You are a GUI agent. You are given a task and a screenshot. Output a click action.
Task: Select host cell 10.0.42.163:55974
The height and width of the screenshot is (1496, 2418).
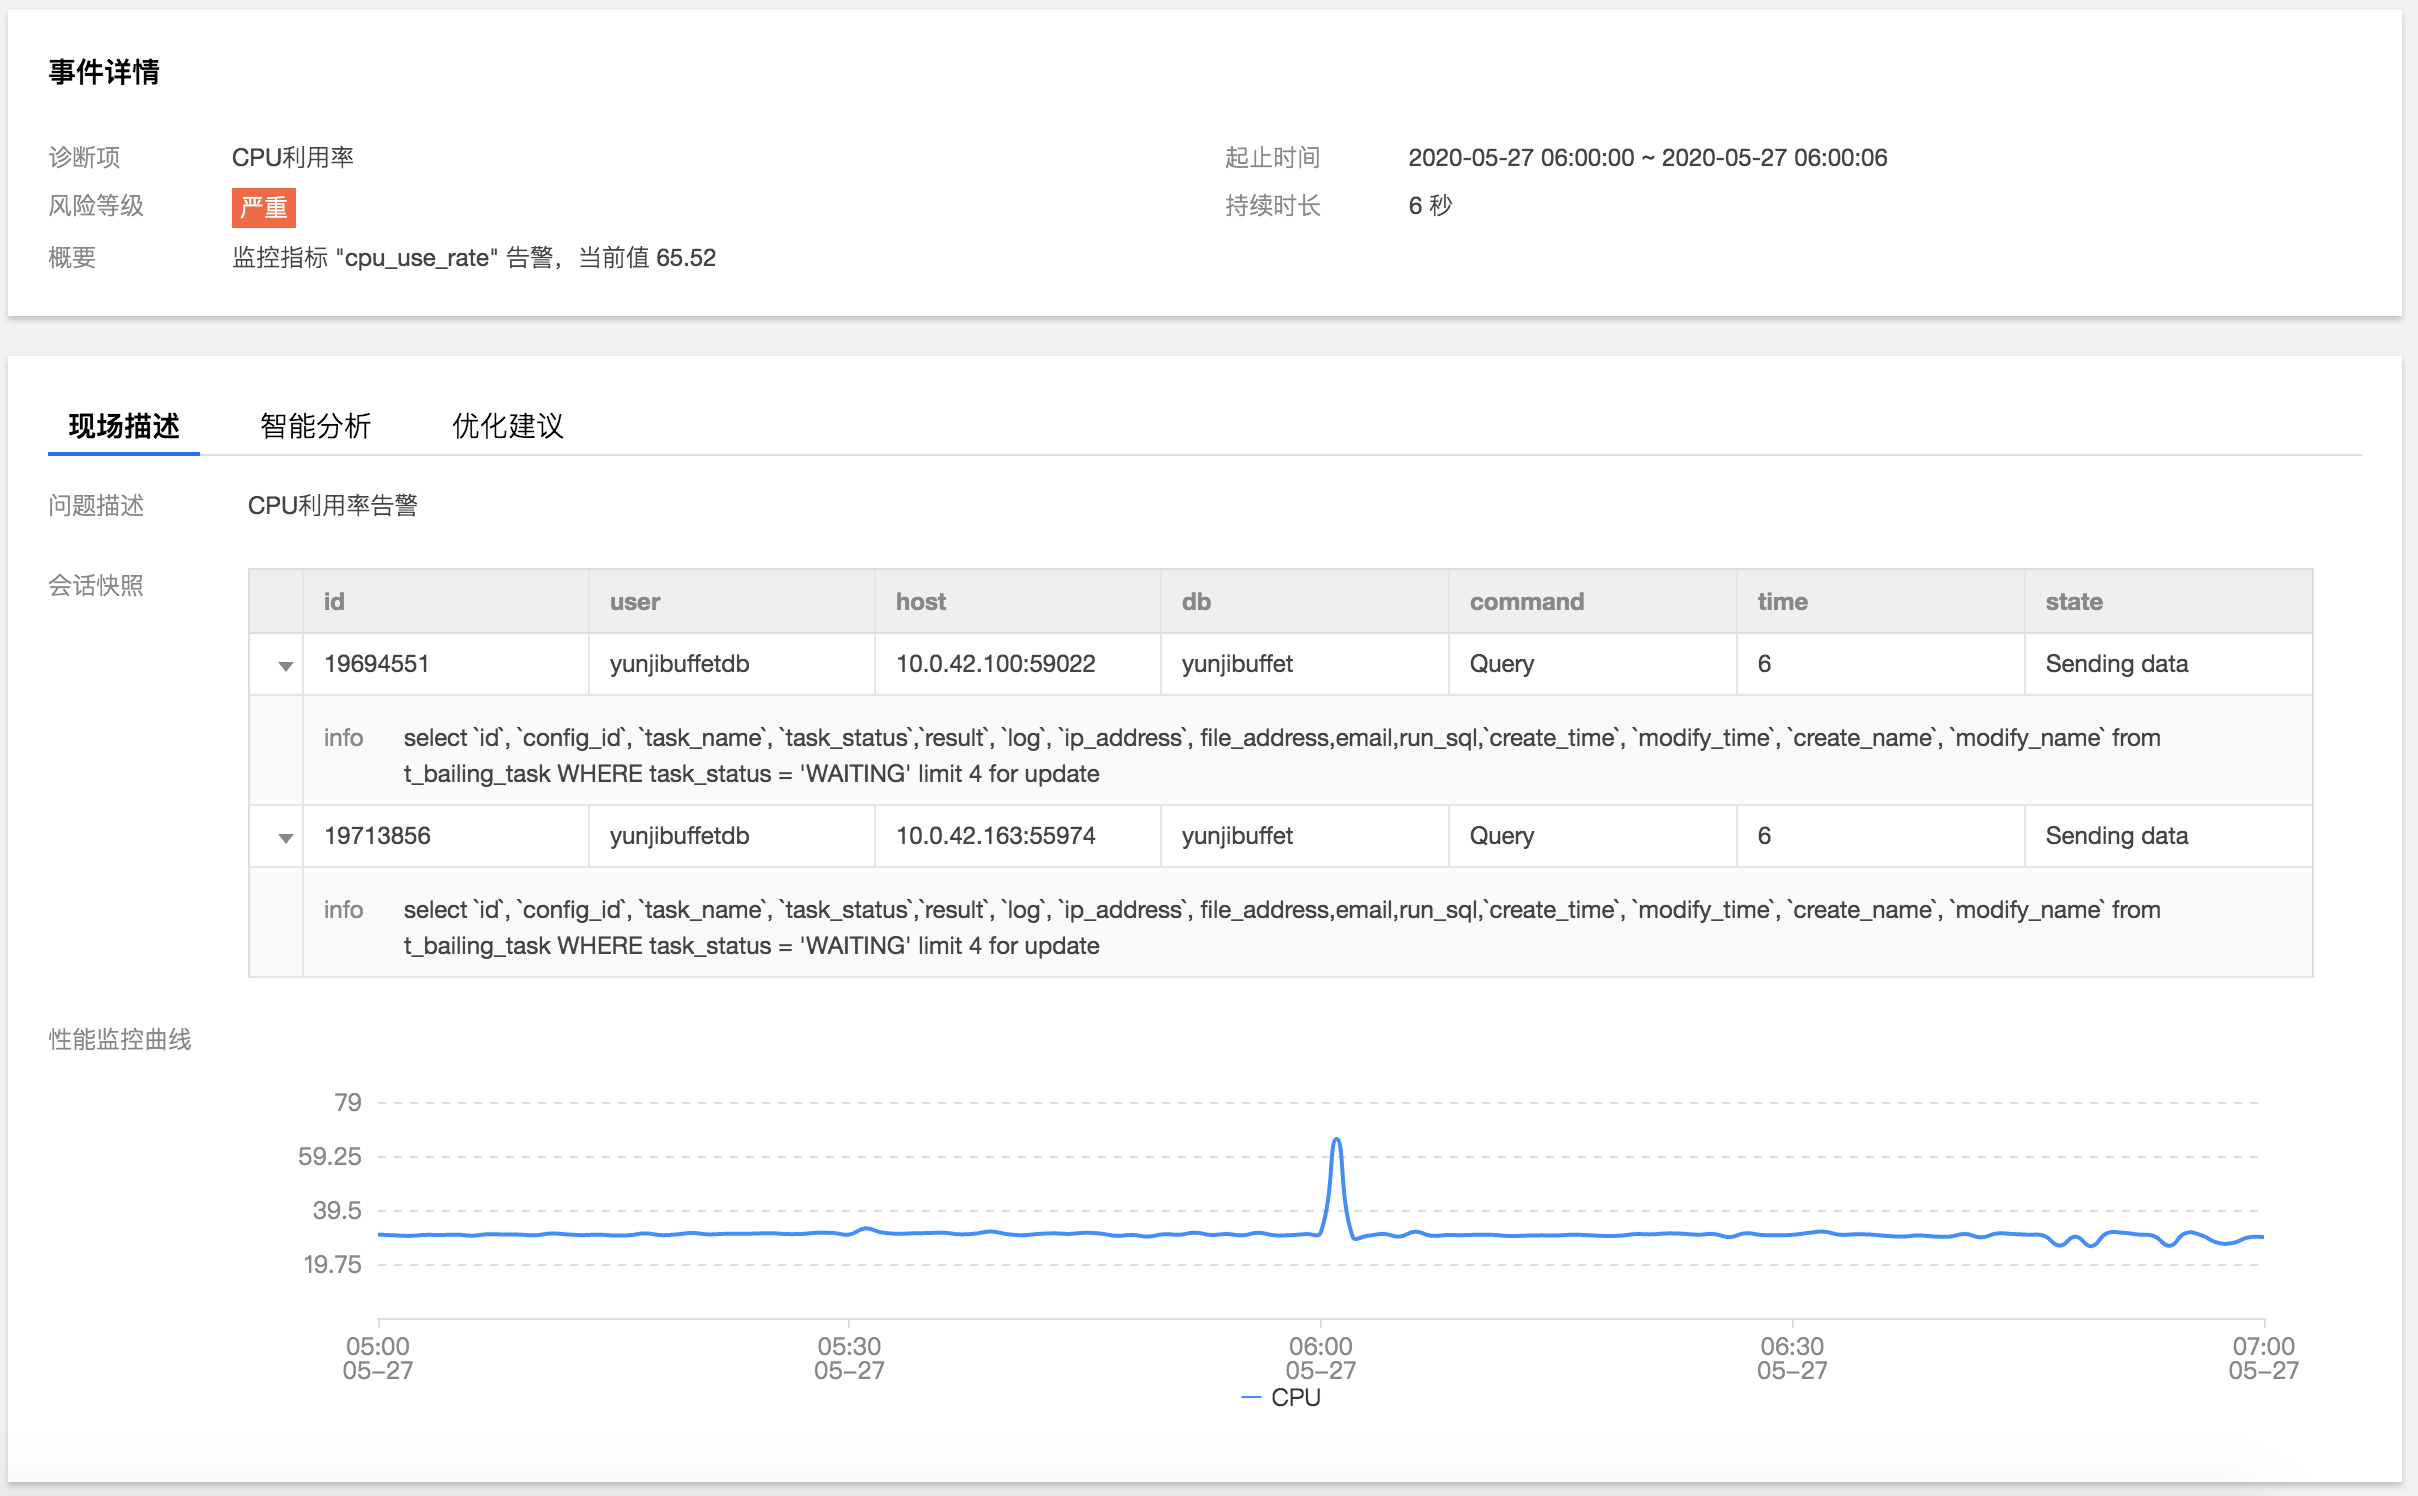[995, 836]
